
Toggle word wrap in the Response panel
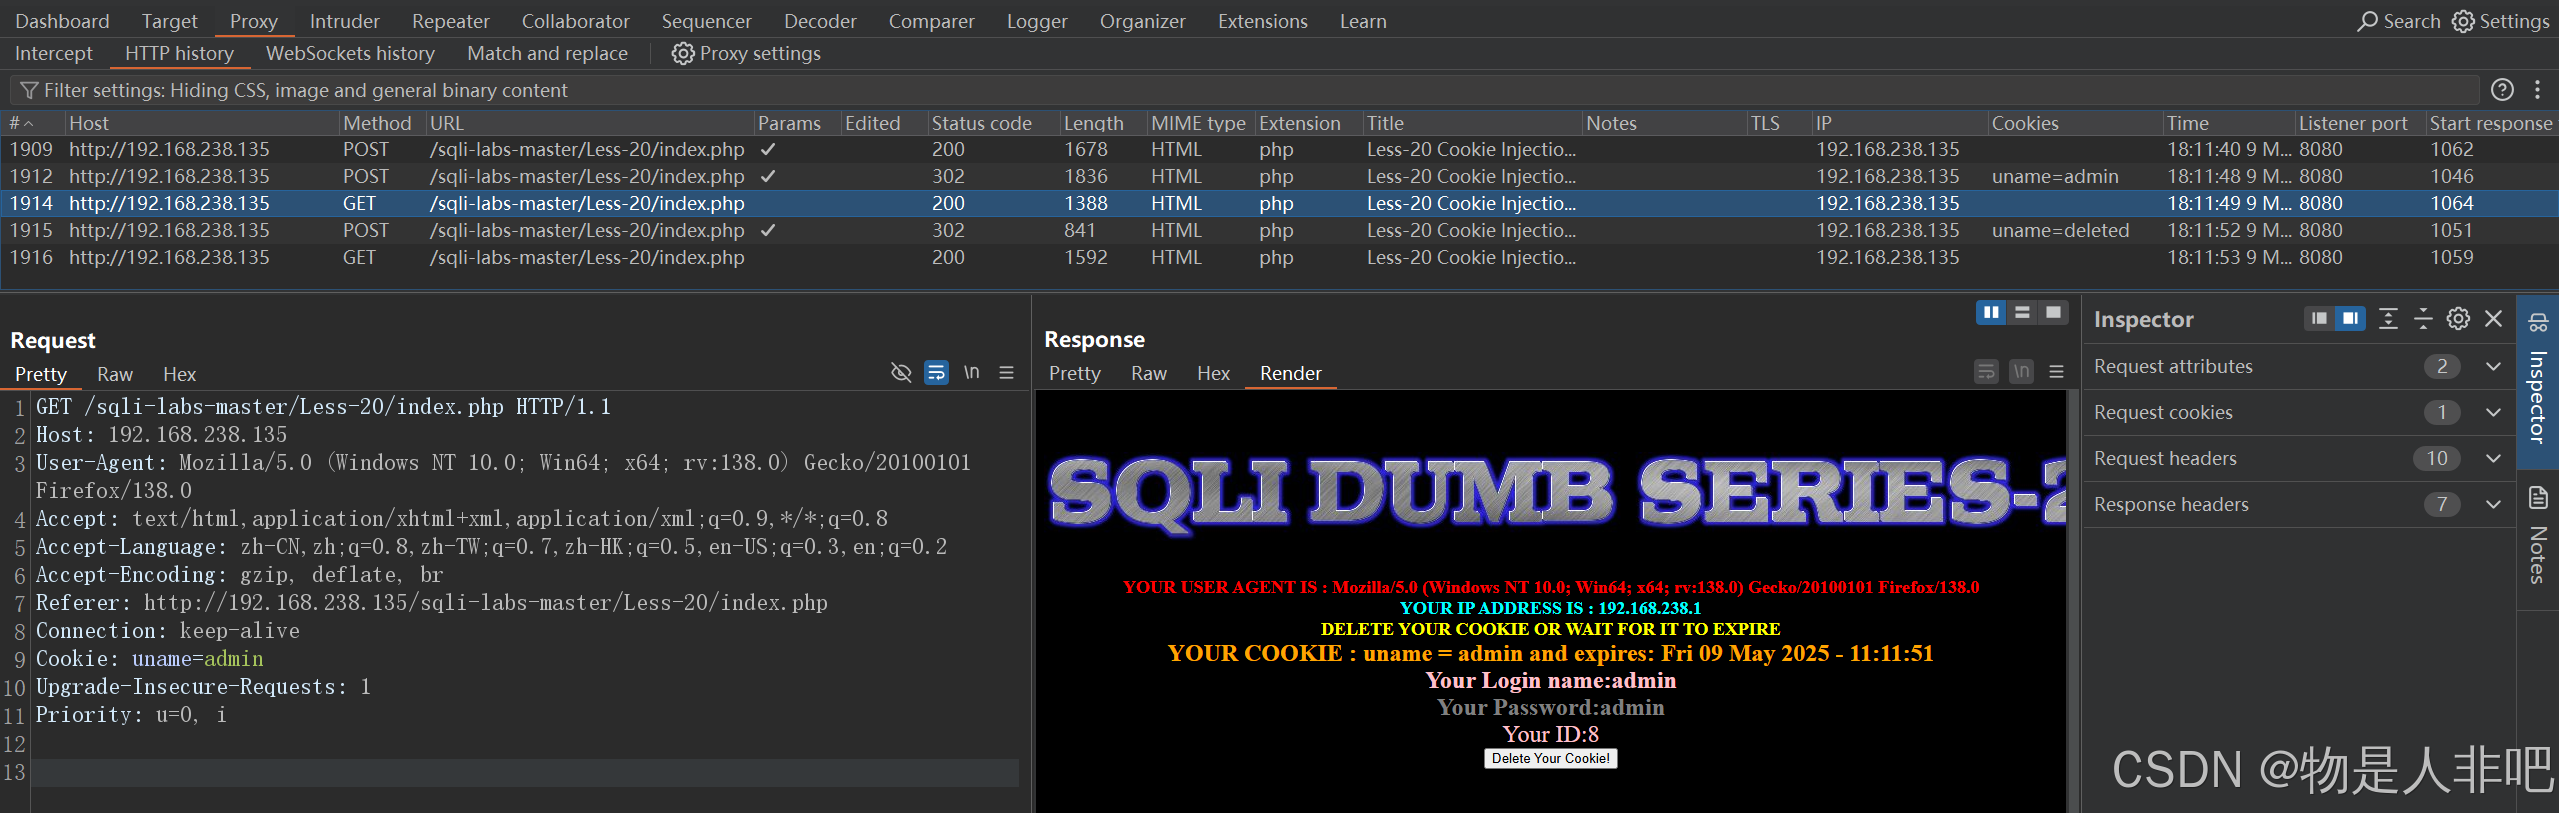tap(1986, 372)
